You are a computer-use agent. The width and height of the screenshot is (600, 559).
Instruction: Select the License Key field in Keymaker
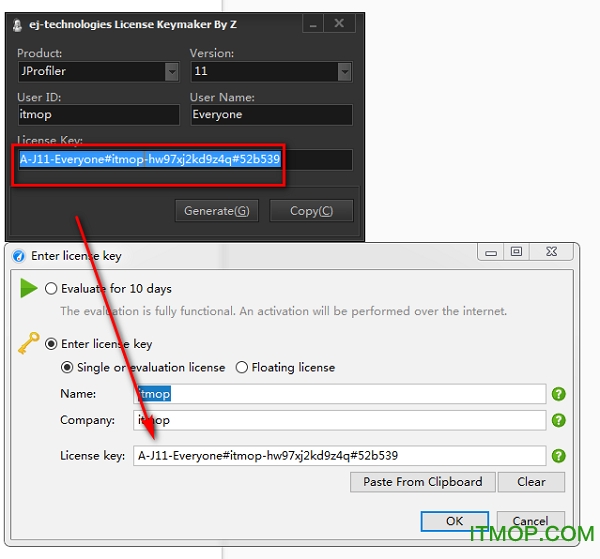[x=185, y=160]
